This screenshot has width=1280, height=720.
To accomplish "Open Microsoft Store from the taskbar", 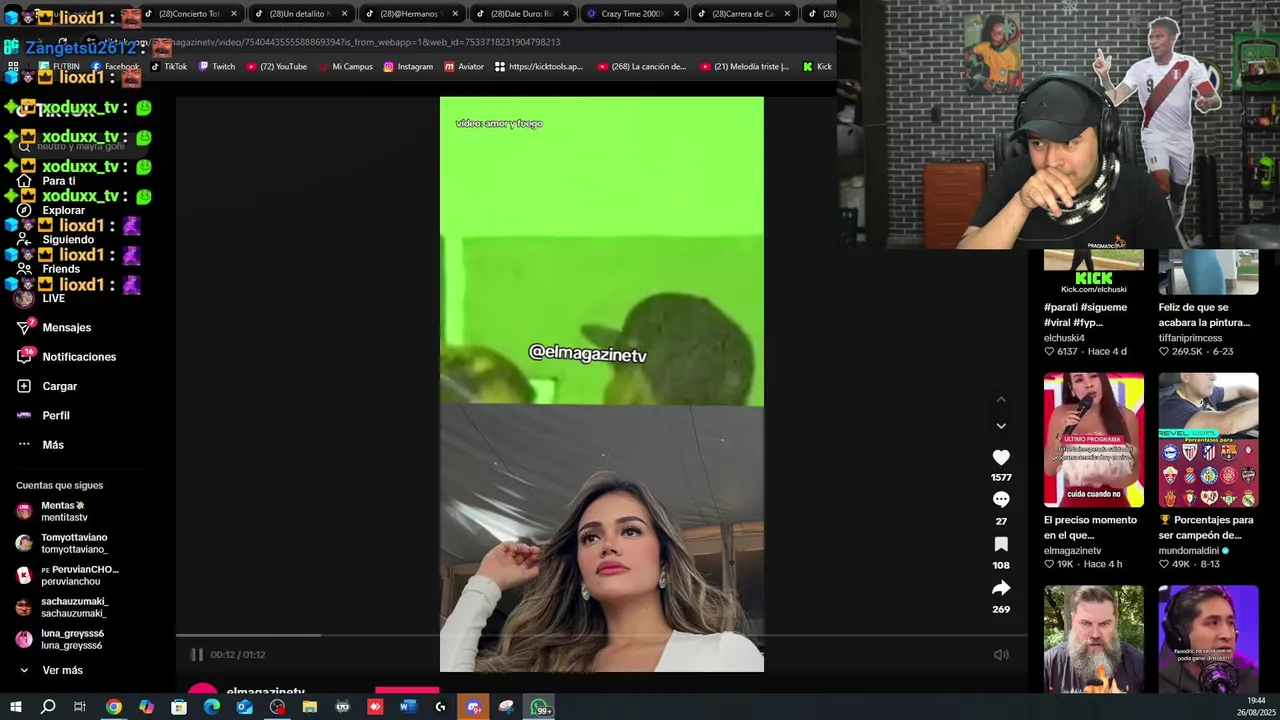I will point(179,707).
